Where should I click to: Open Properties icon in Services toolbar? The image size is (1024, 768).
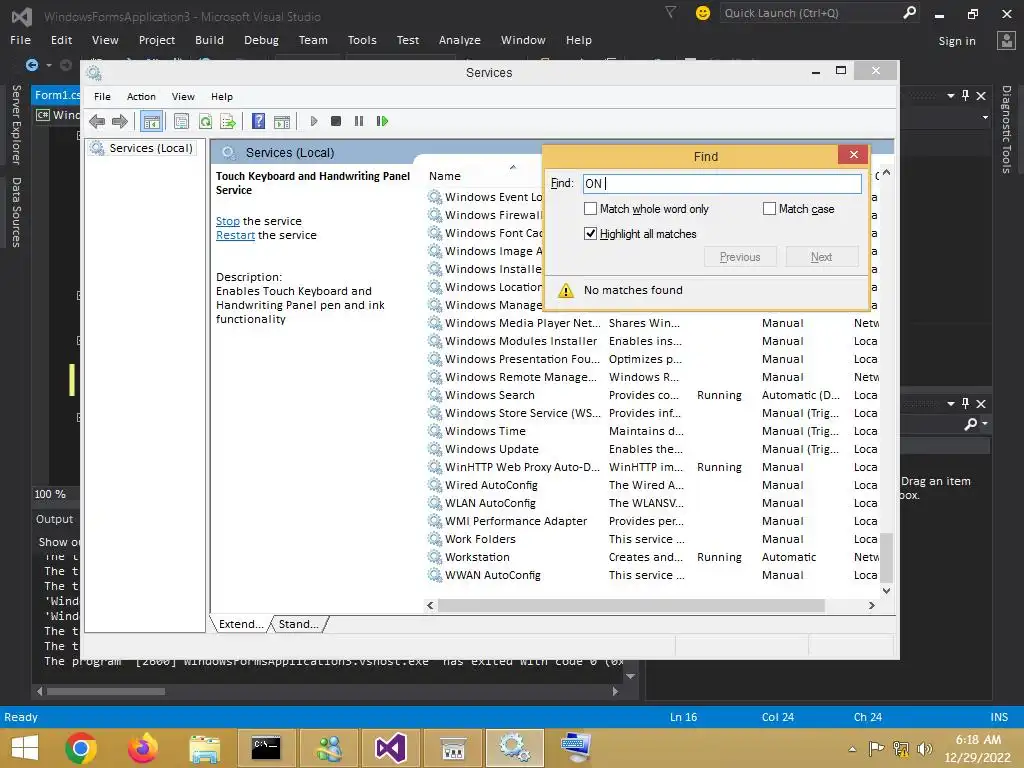coord(182,121)
